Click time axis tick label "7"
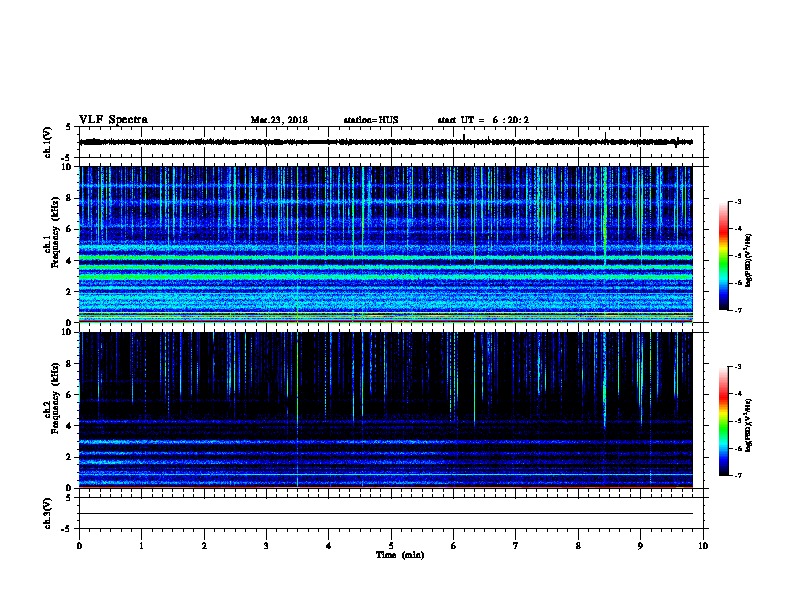Screen dimensions: 792x612 516,545
